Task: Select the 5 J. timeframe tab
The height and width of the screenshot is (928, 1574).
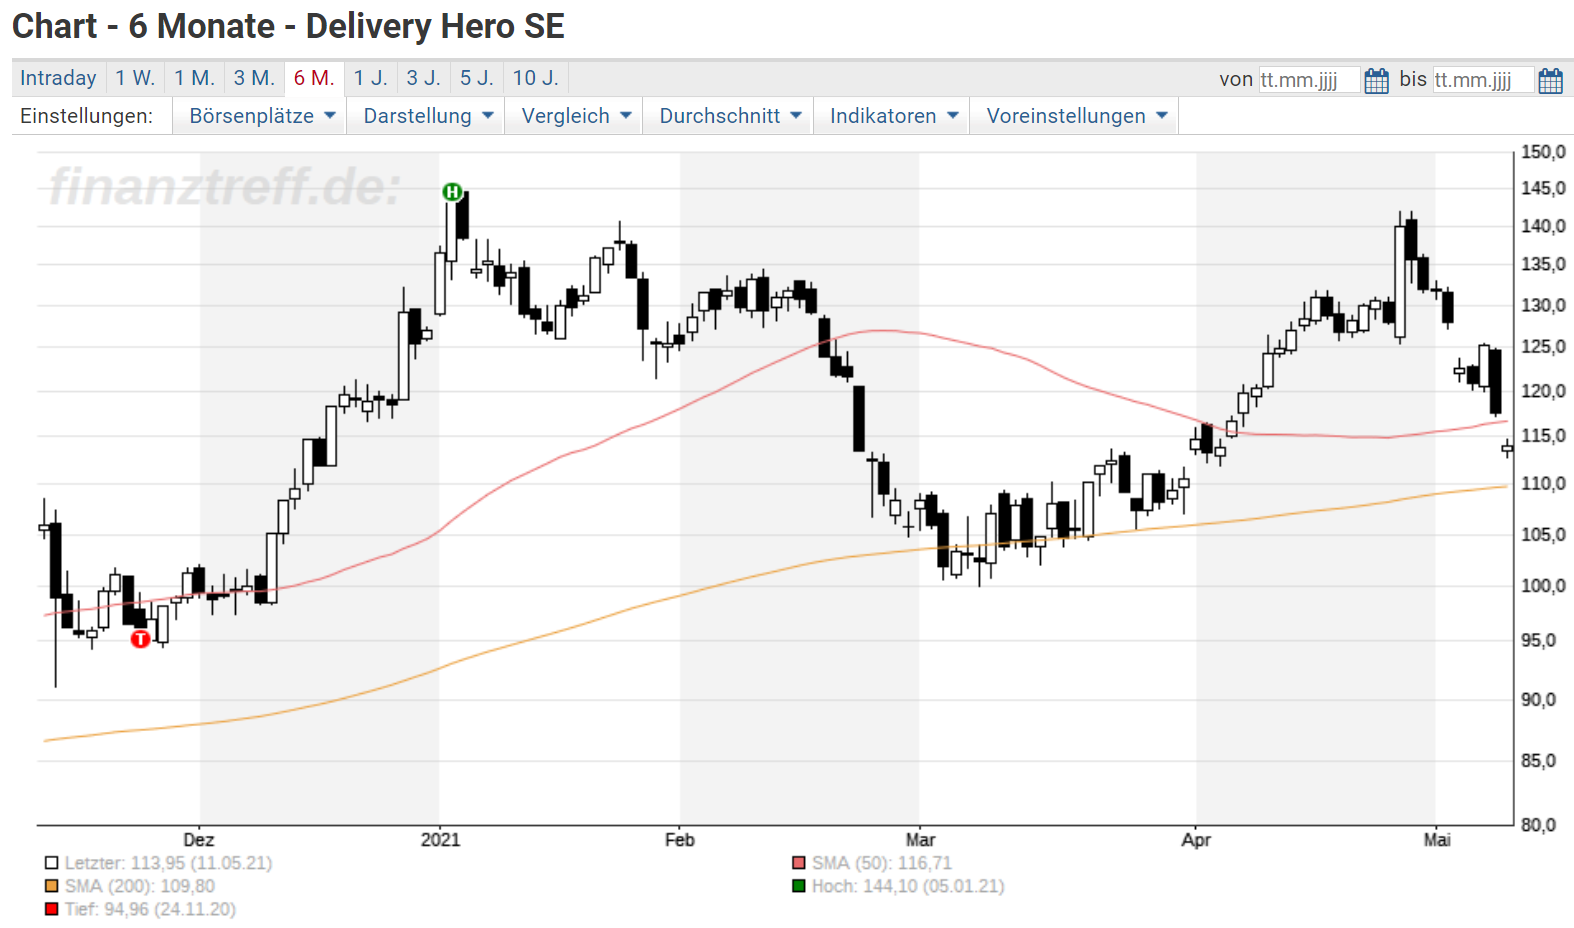Action: [477, 78]
